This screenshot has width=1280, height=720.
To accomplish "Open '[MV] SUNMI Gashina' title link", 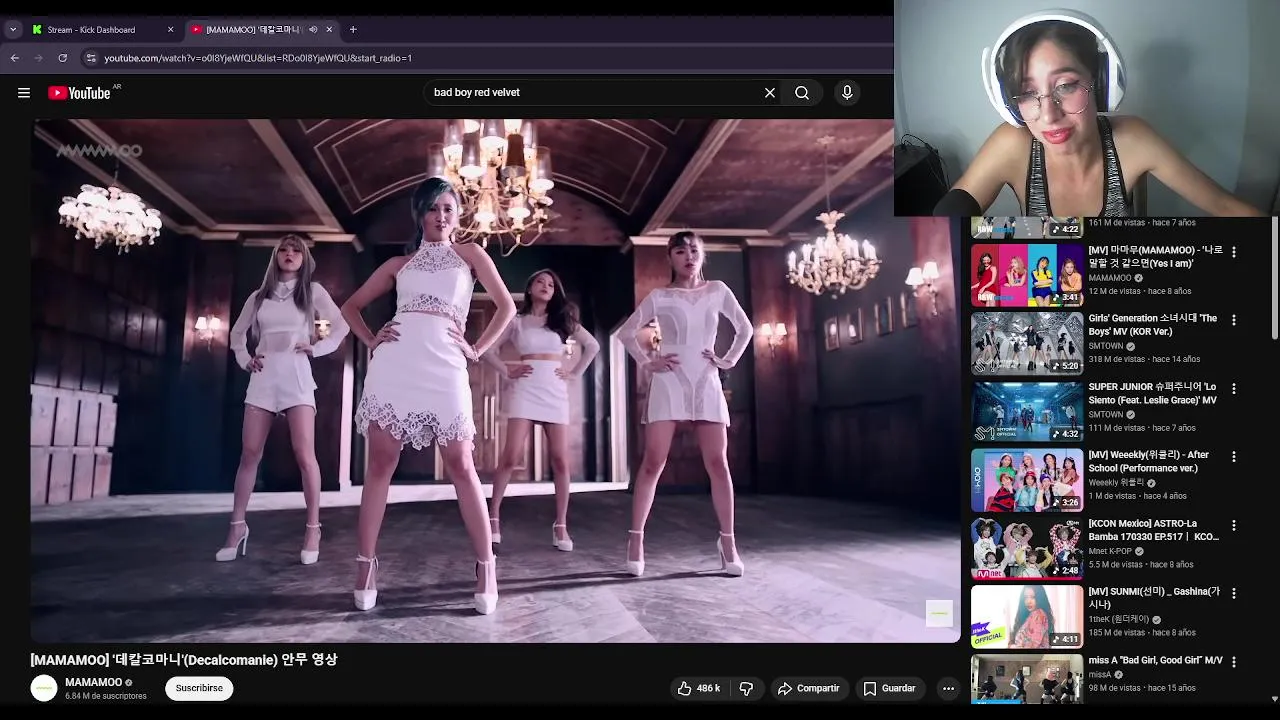I will coord(1153,598).
